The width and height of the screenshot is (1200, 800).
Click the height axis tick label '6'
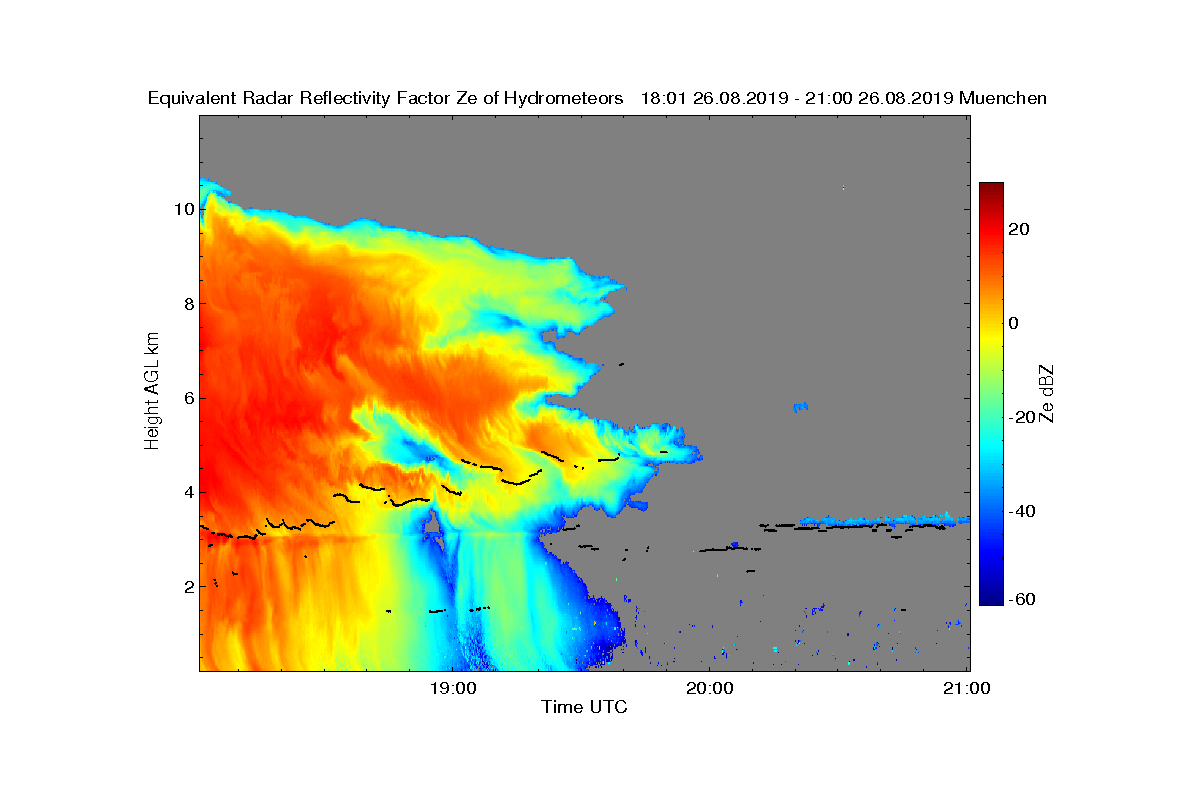187,398
